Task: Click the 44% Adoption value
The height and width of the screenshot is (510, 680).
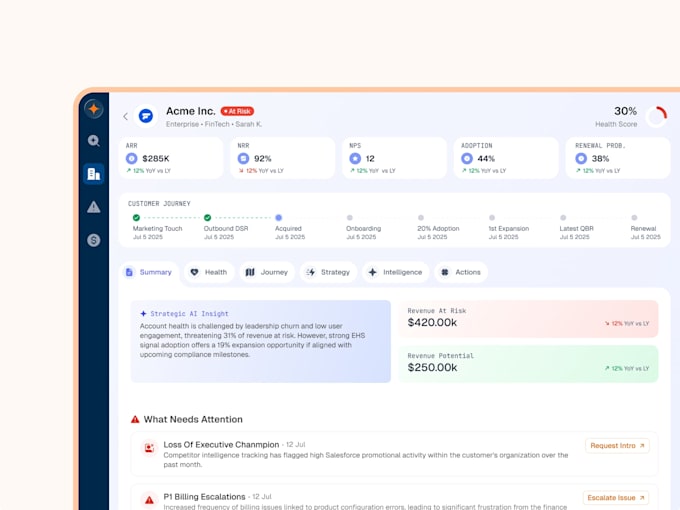Action: [x=486, y=159]
